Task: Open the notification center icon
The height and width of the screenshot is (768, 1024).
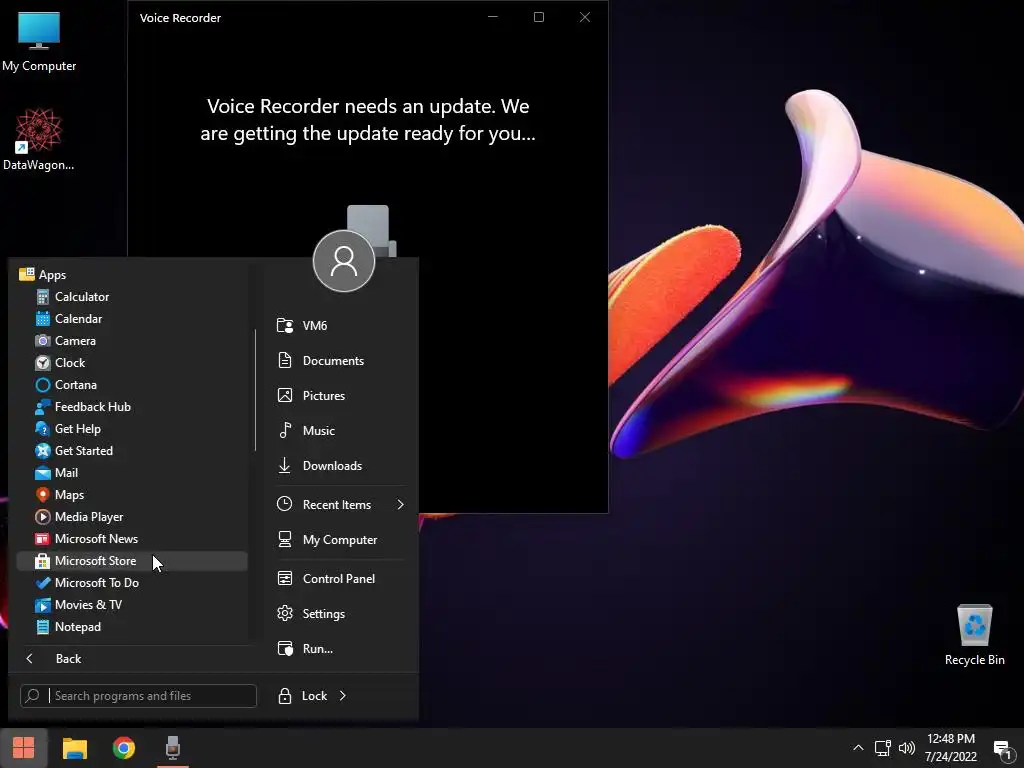Action: click(1002, 748)
